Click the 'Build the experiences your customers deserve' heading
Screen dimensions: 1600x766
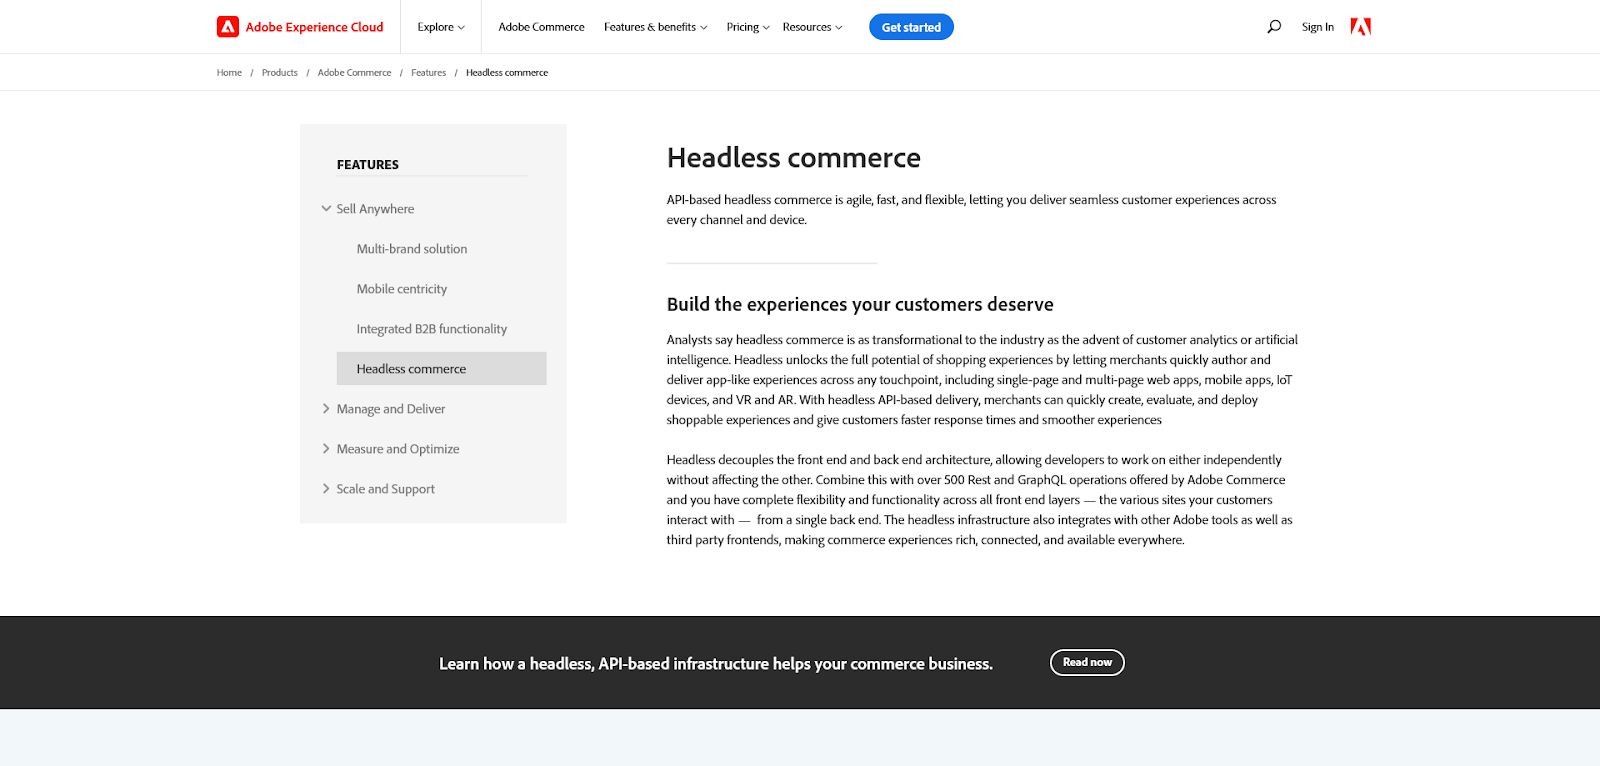pyautogui.click(x=860, y=304)
